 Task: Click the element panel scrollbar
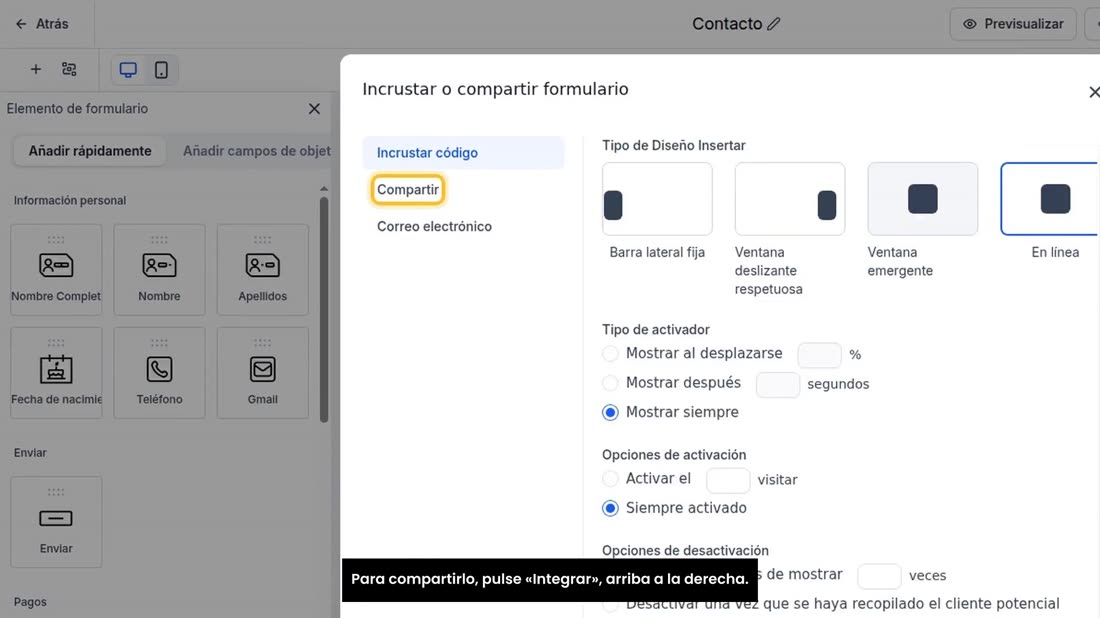tap(324, 309)
